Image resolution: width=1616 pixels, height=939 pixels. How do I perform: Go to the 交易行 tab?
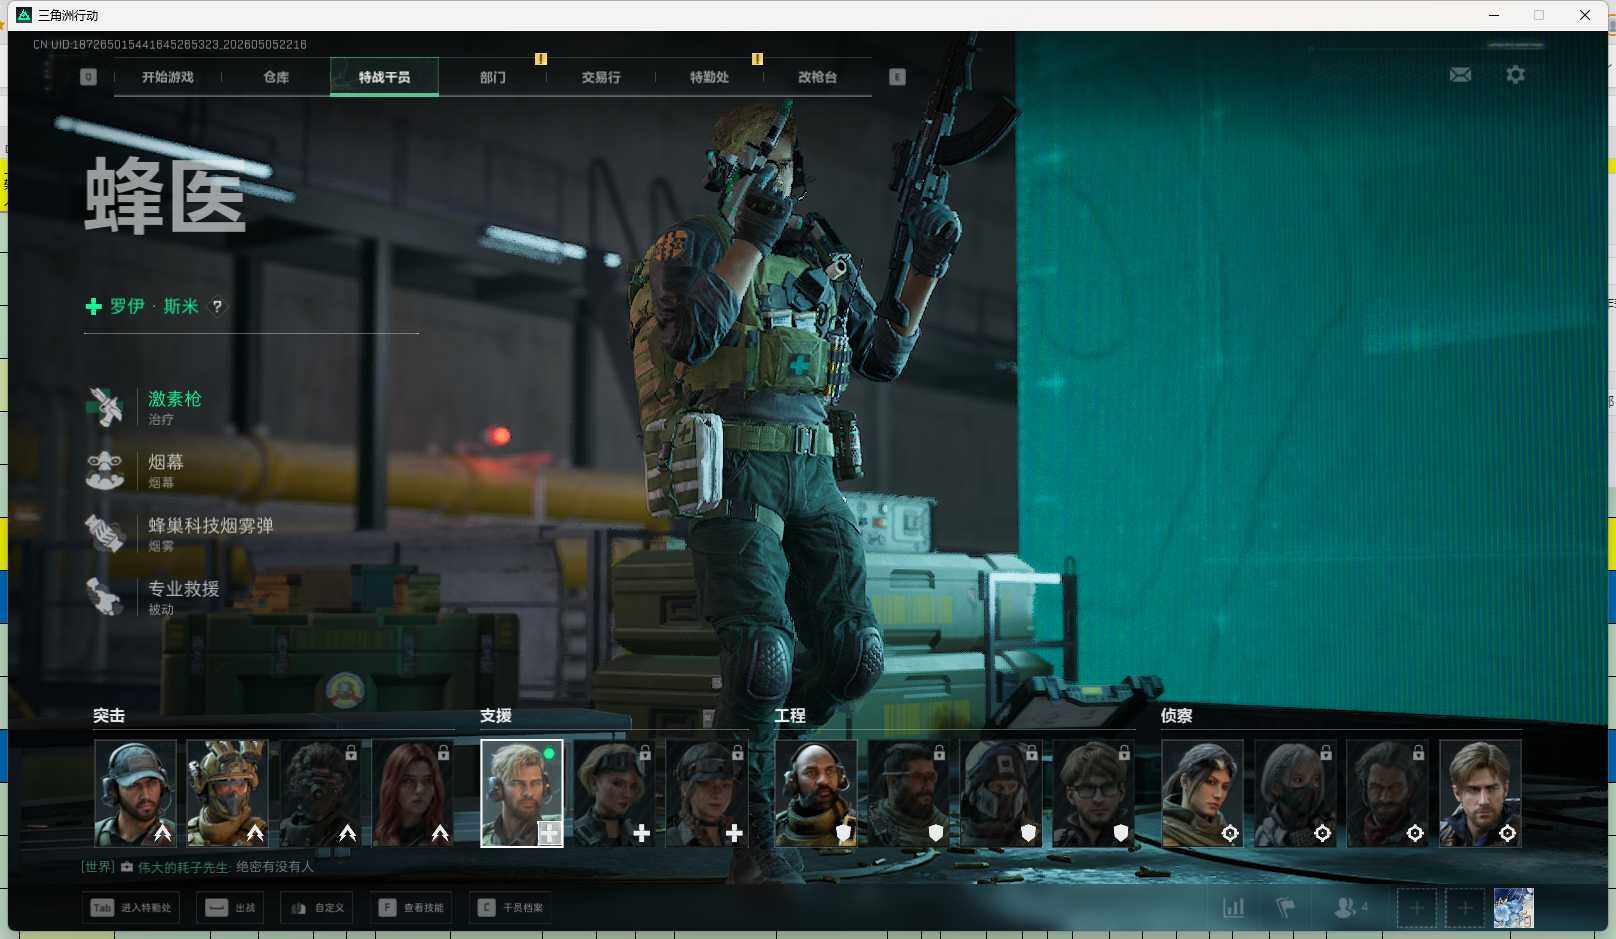pyautogui.click(x=601, y=77)
